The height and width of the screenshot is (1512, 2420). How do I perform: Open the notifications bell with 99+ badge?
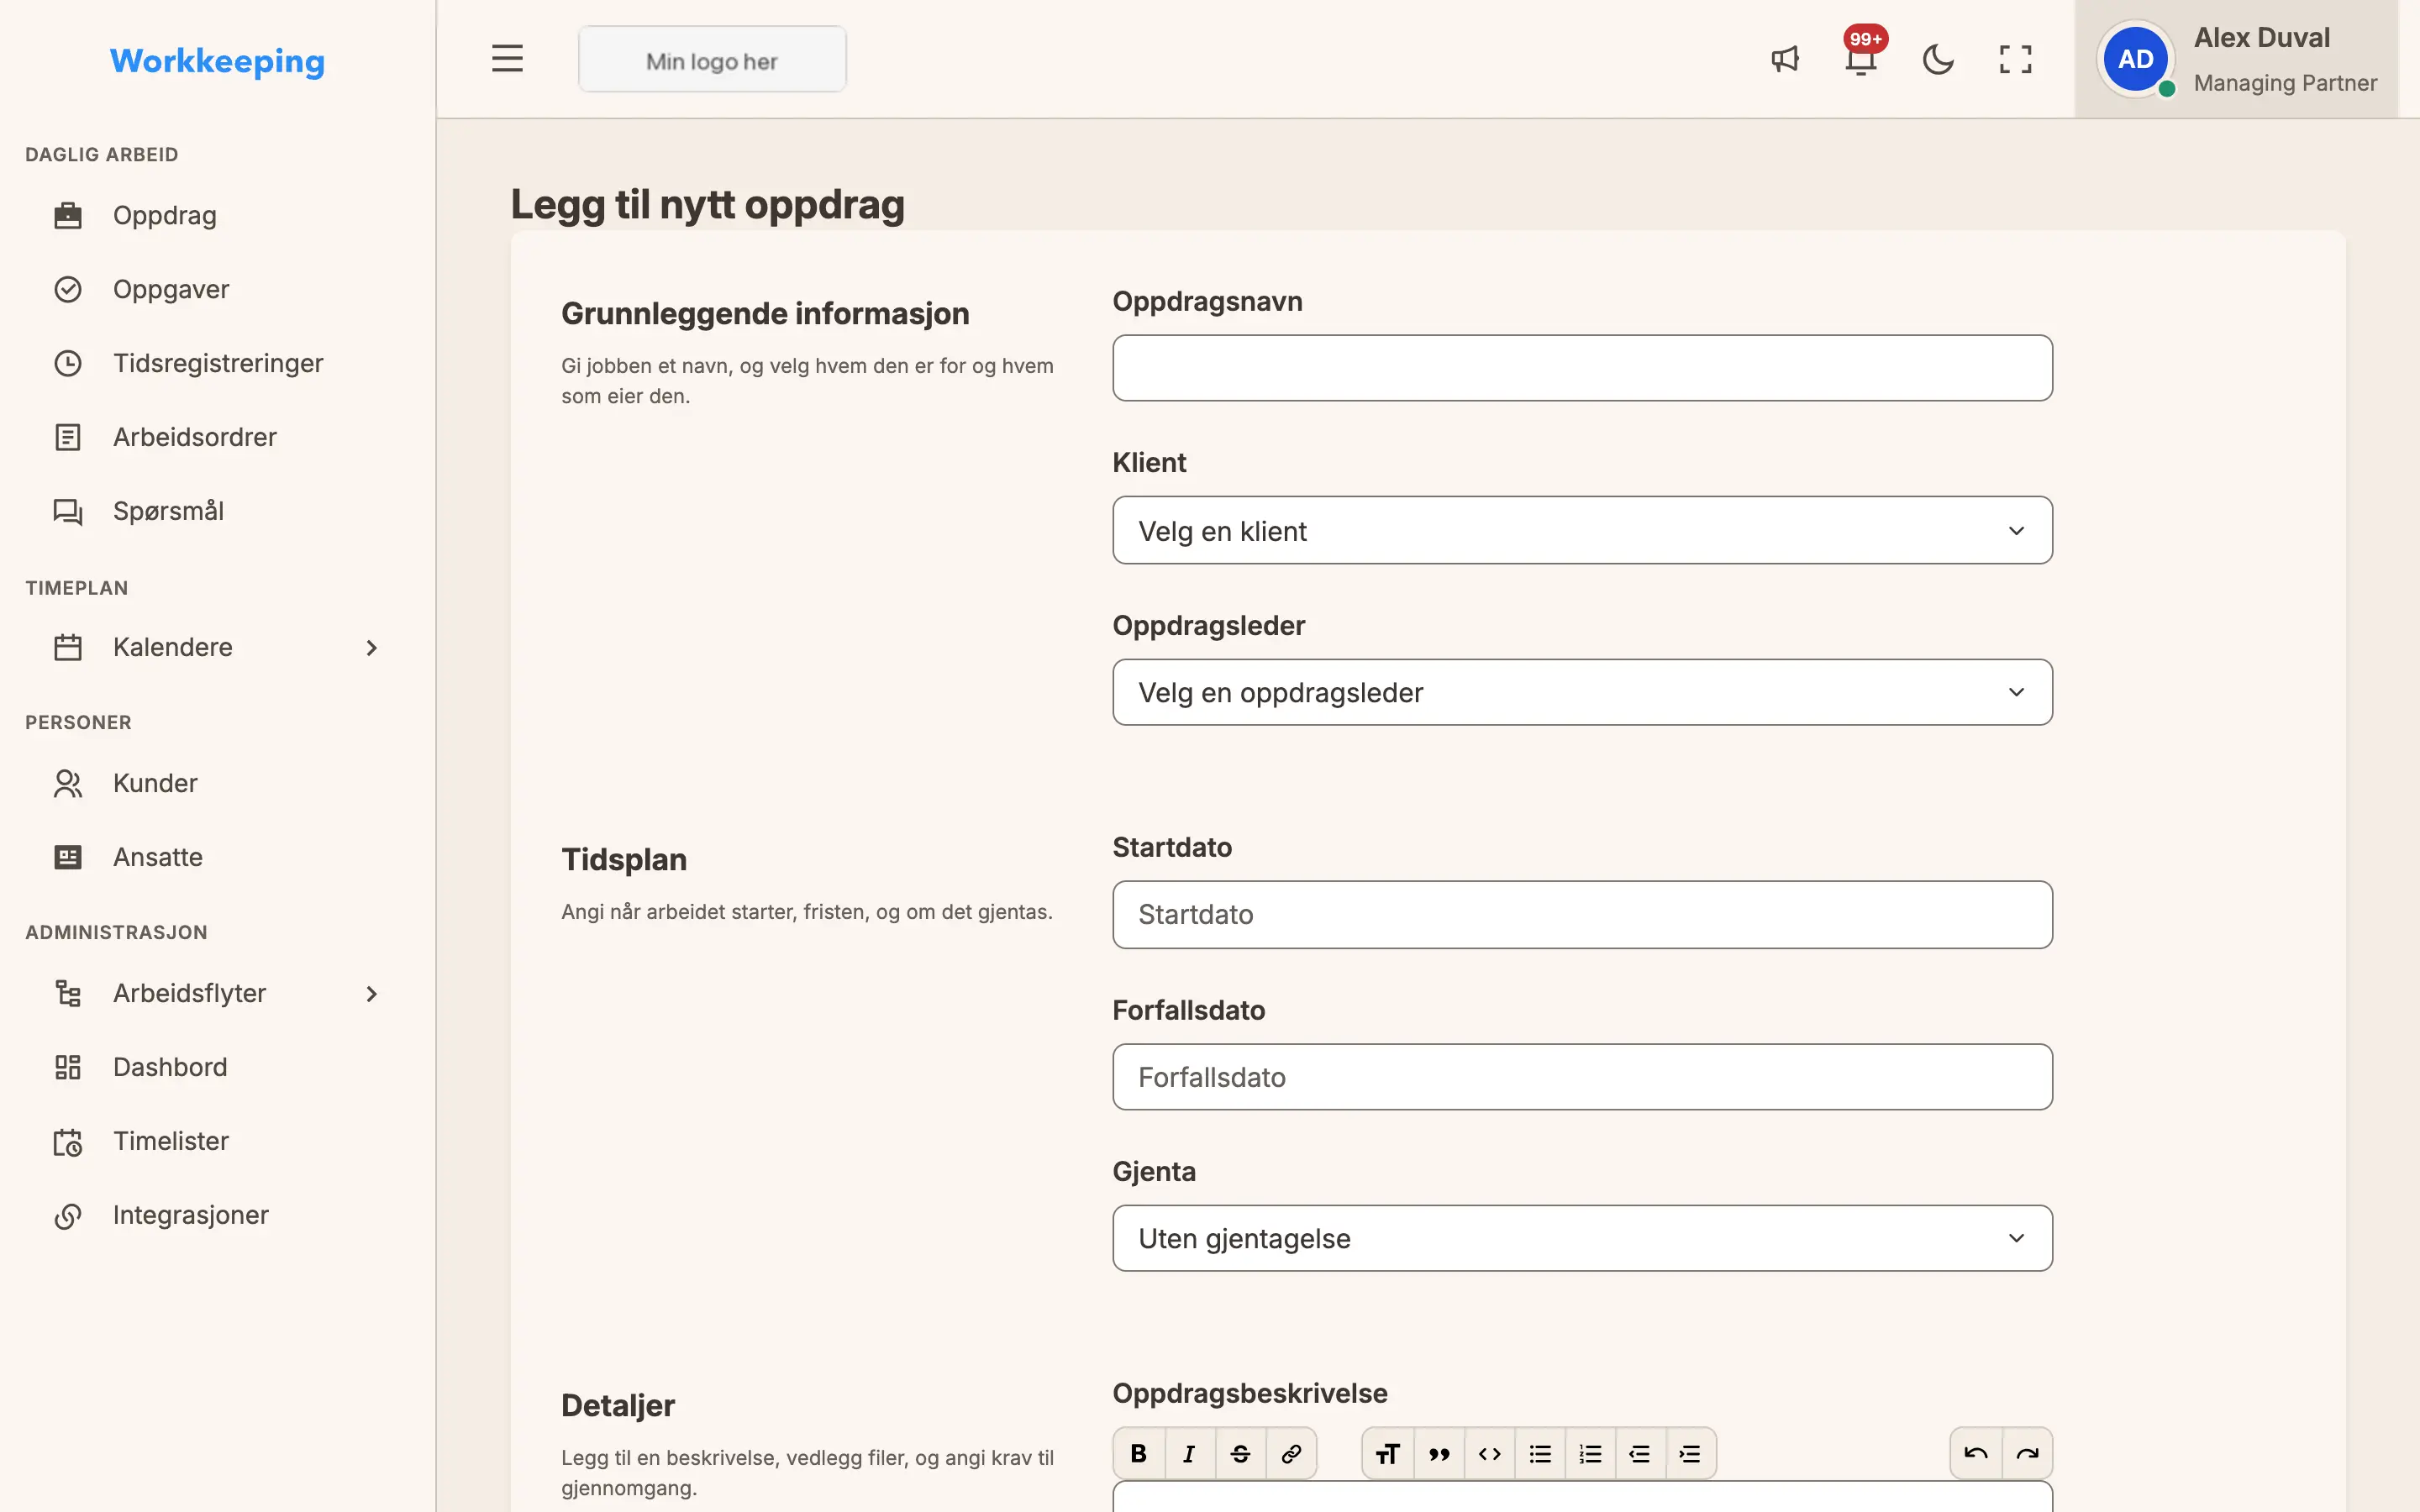point(1861,60)
